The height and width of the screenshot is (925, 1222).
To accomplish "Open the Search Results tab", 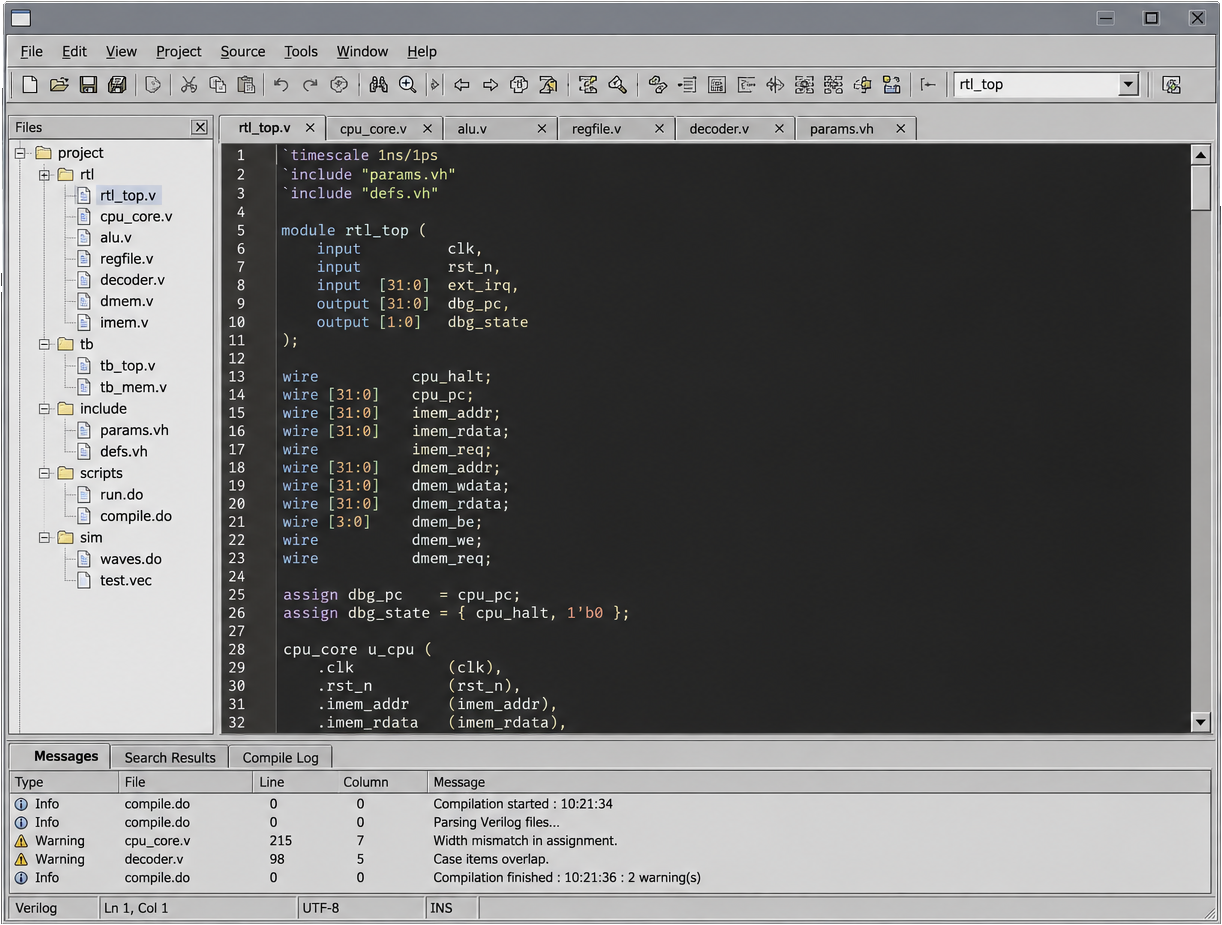I will (x=170, y=757).
